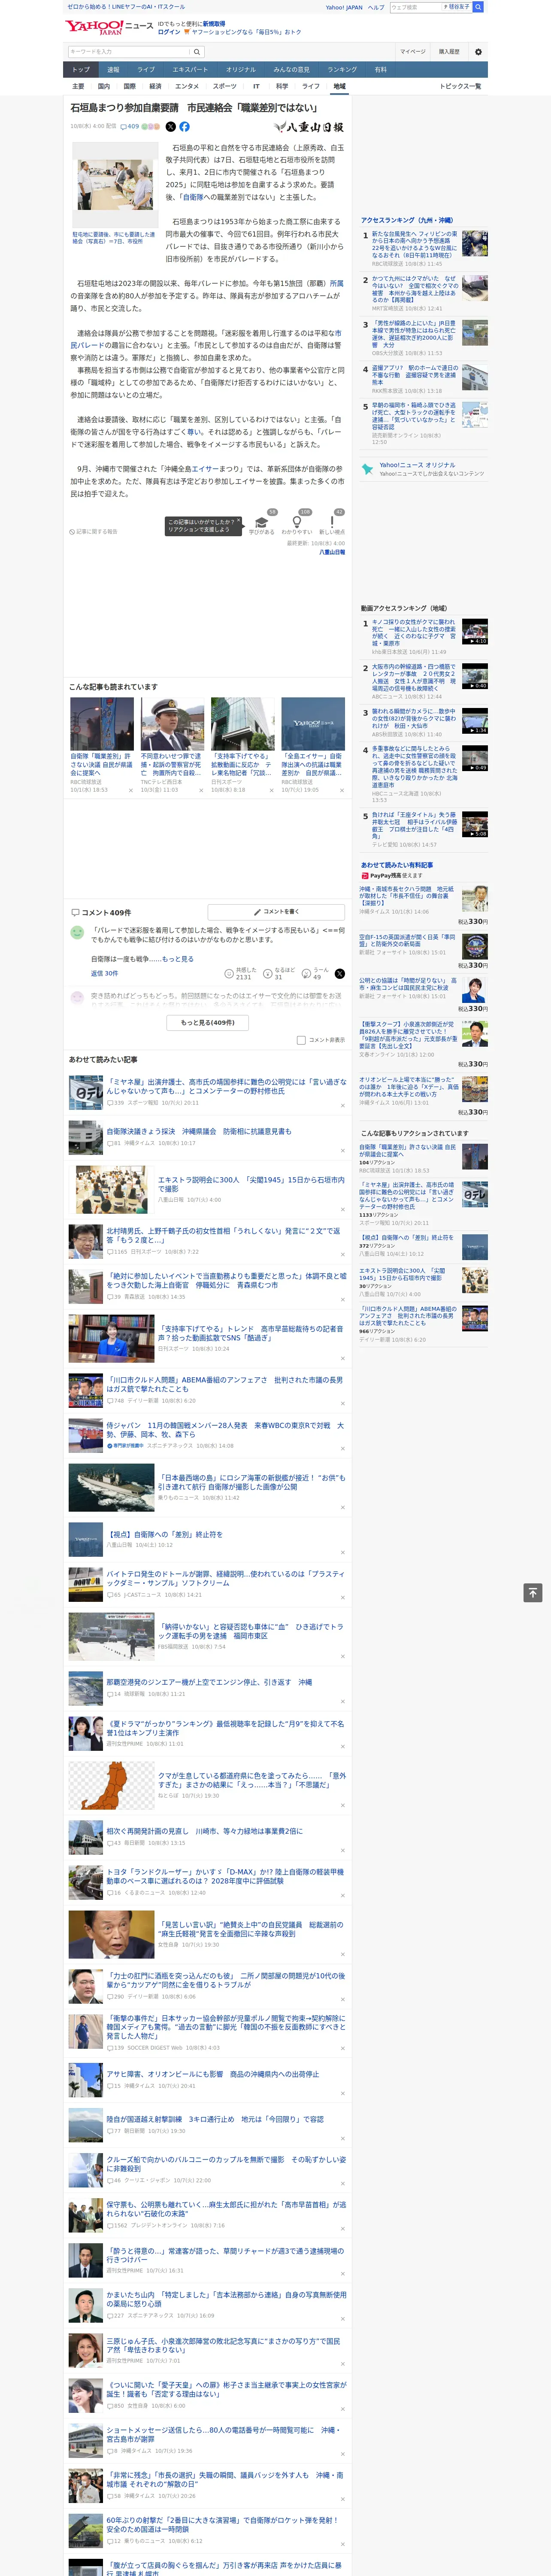Open 「ミヤネ屋」出演弁護士 related article
Image resolution: width=551 pixels, height=2576 pixels.
[x=226, y=1086]
